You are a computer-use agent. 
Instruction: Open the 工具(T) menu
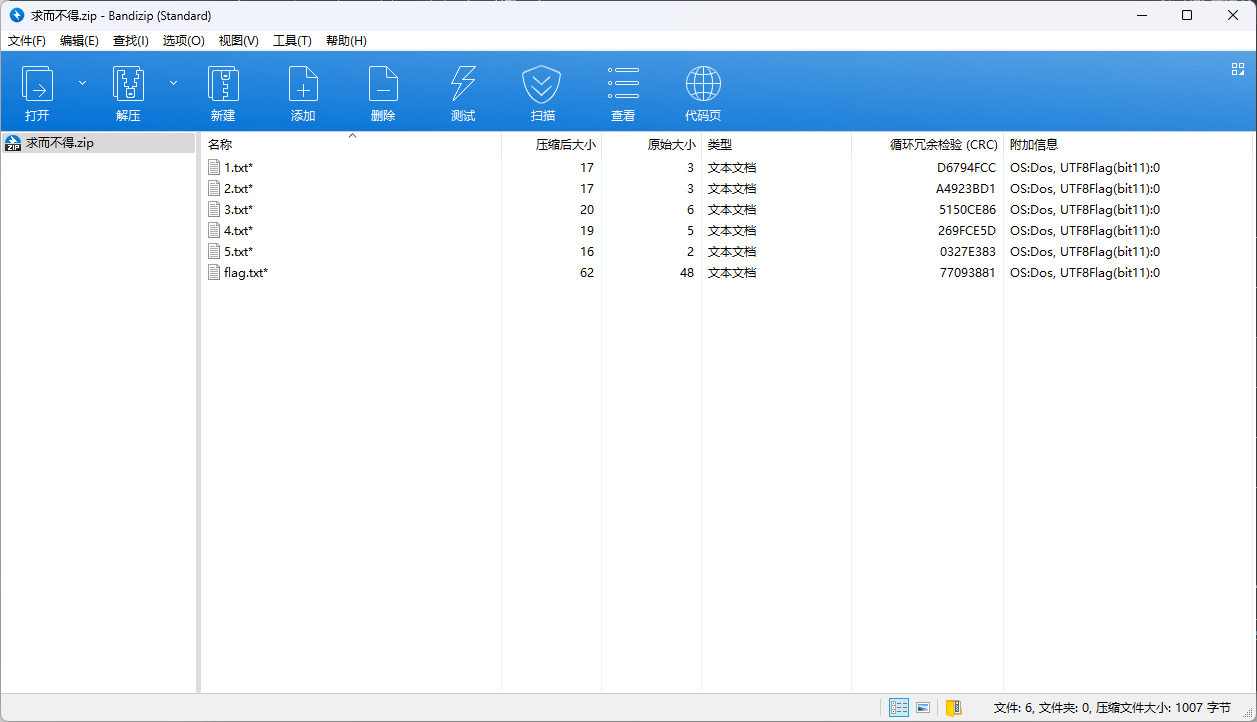[292, 41]
